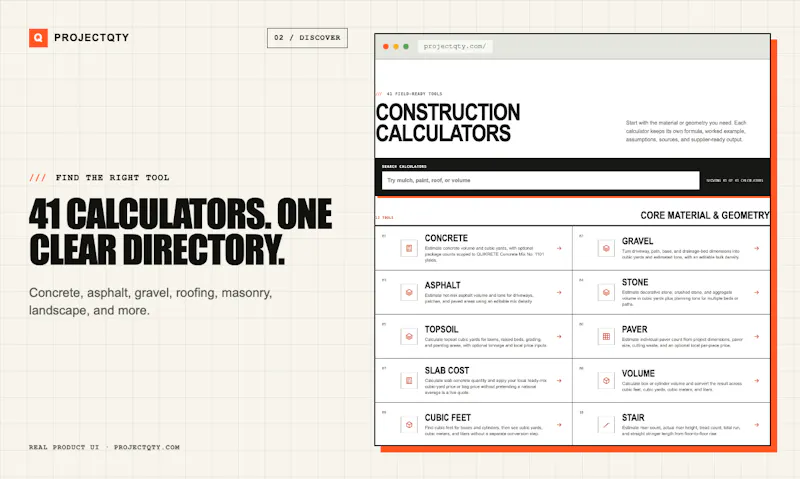Open the Stone calculator icon
Viewport: 800px width, 479px height.
click(606, 293)
